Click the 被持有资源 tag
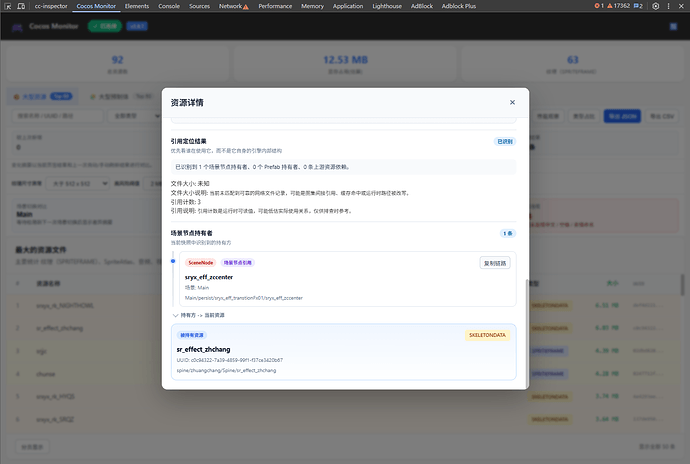690x464 pixels. [192, 335]
